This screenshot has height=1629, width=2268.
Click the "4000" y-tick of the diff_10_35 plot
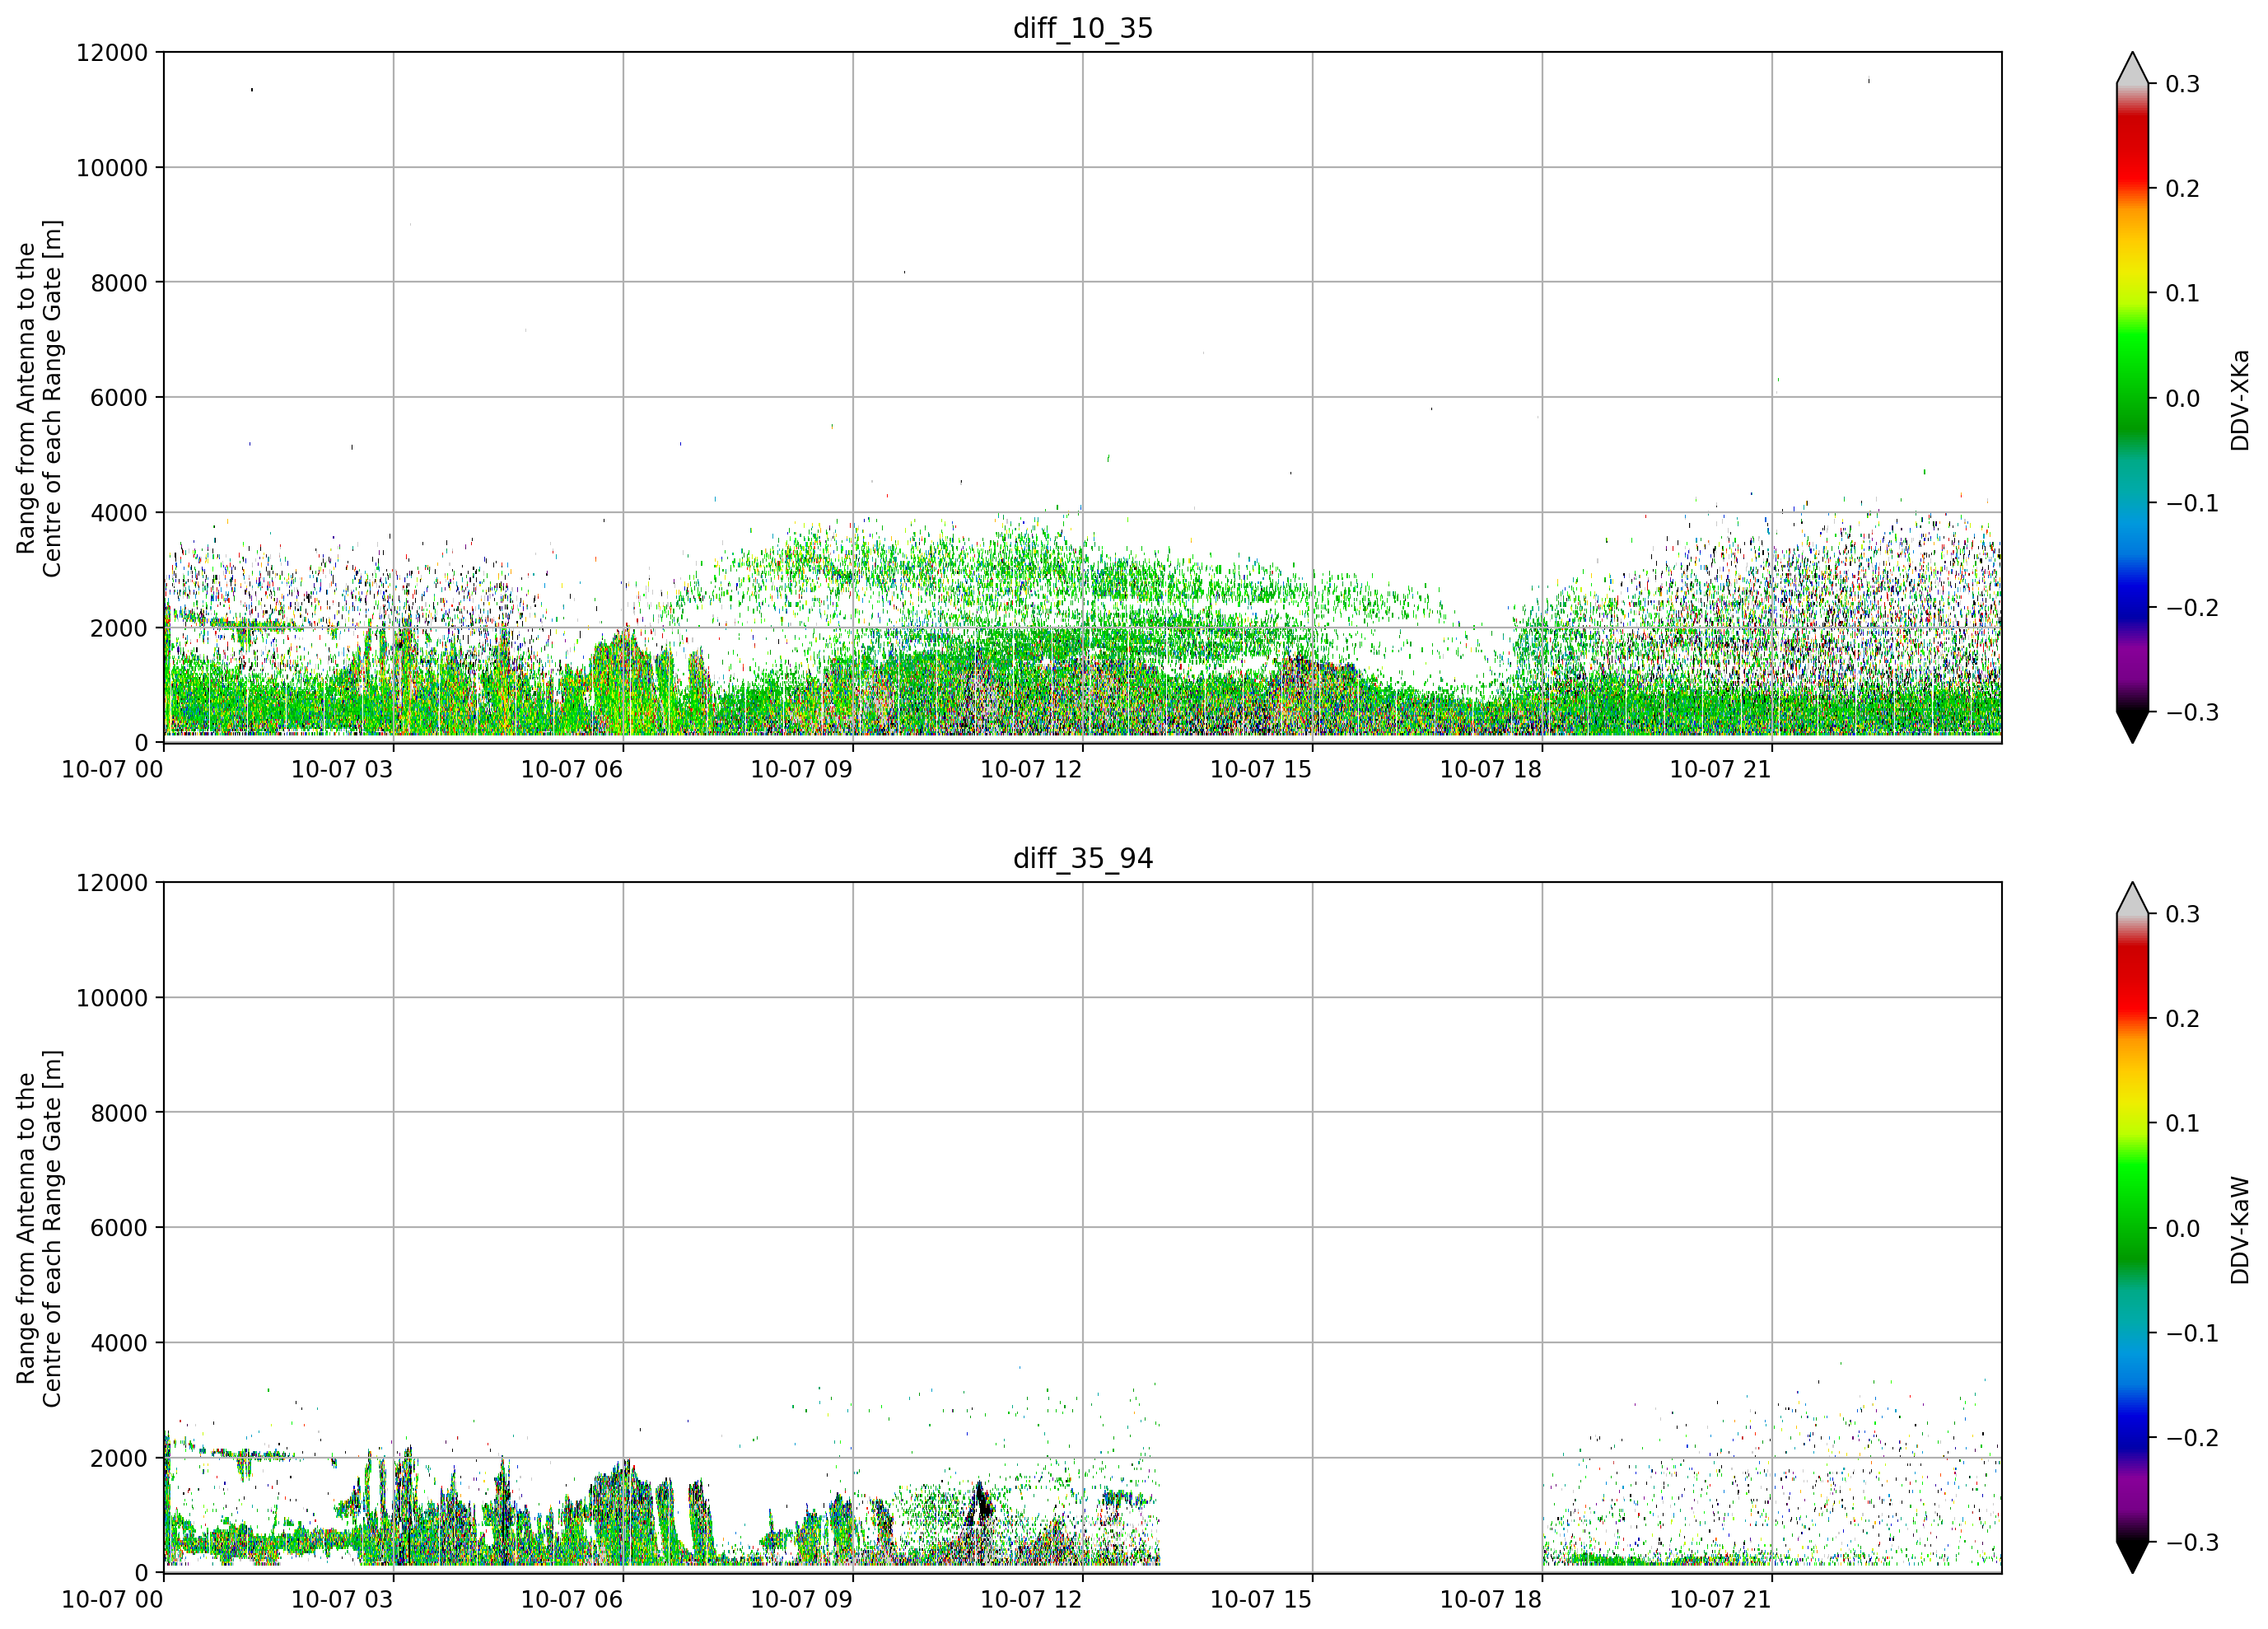tap(119, 512)
